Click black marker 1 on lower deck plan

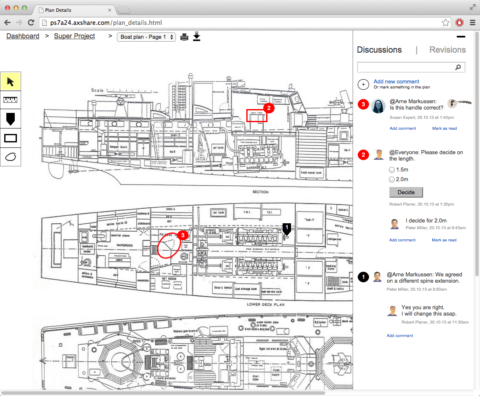pyautogui.click(x=287, y=228)
